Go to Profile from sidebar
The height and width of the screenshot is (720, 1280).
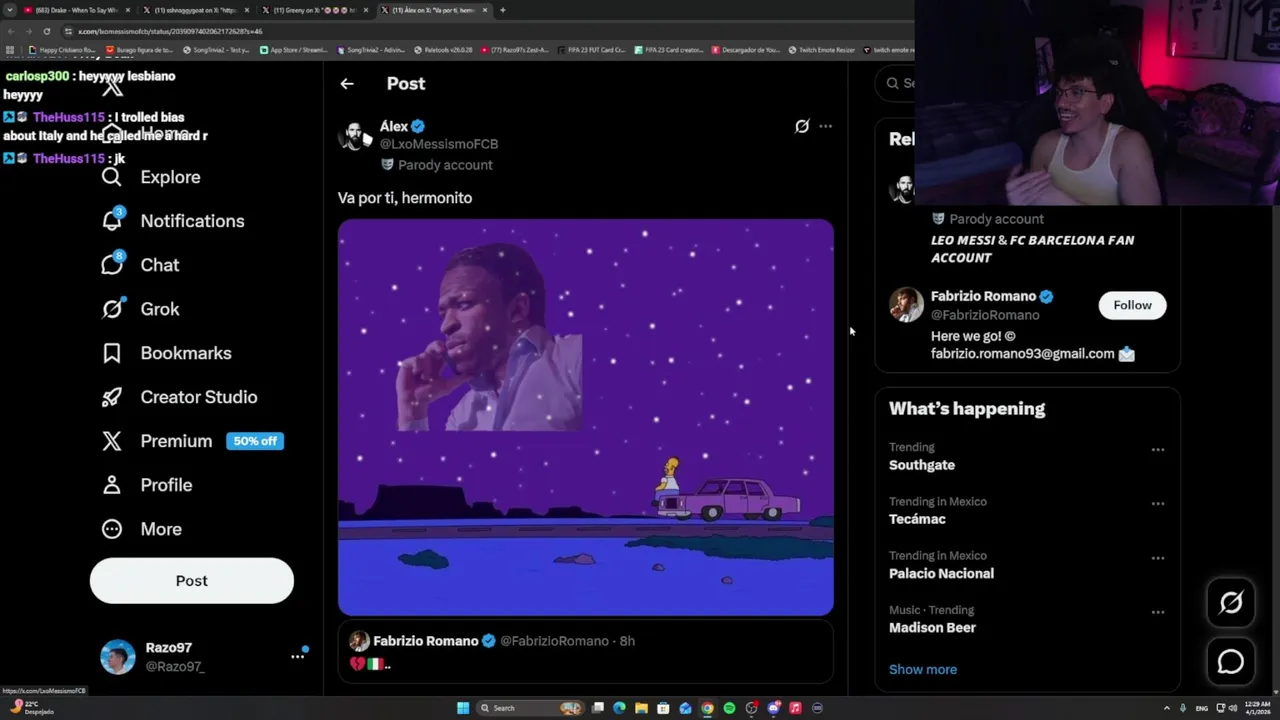click(x=146, y=485)
